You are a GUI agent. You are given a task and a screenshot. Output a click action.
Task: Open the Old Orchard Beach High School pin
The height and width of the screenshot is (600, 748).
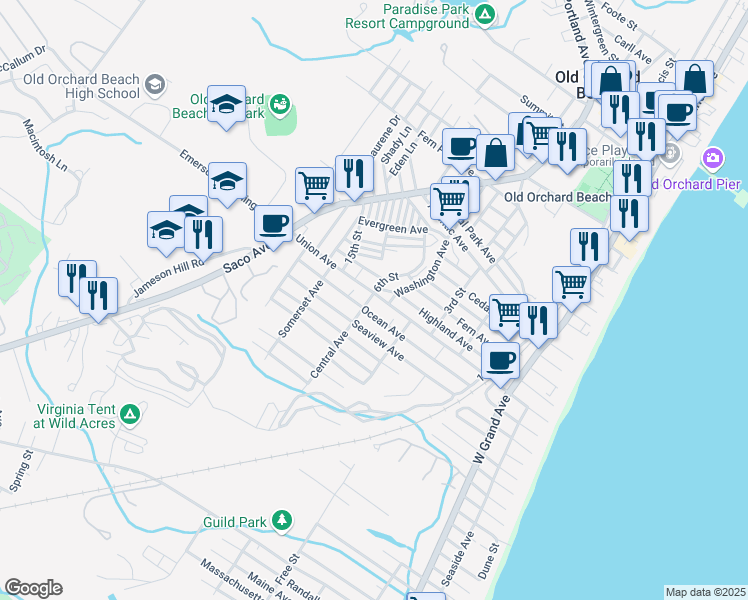pyautogui.click(x=155, y=85)
